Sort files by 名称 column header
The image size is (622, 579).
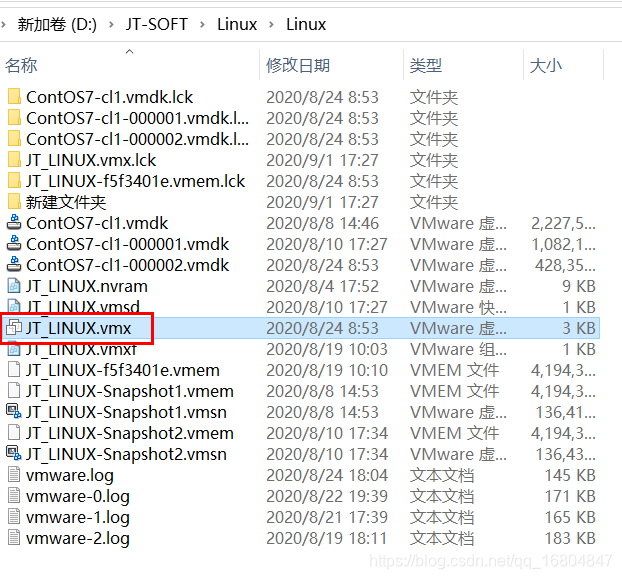[21, 65]
